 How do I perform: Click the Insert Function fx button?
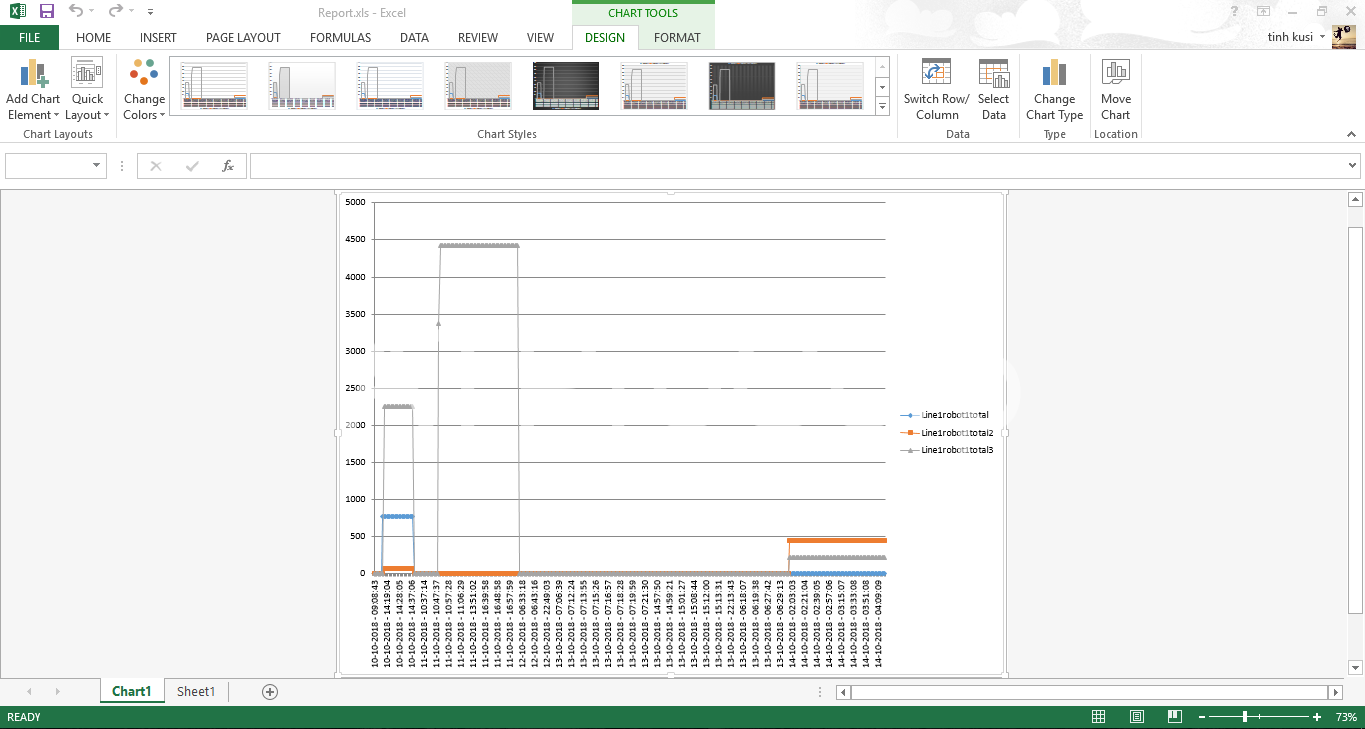coord(228,166)
